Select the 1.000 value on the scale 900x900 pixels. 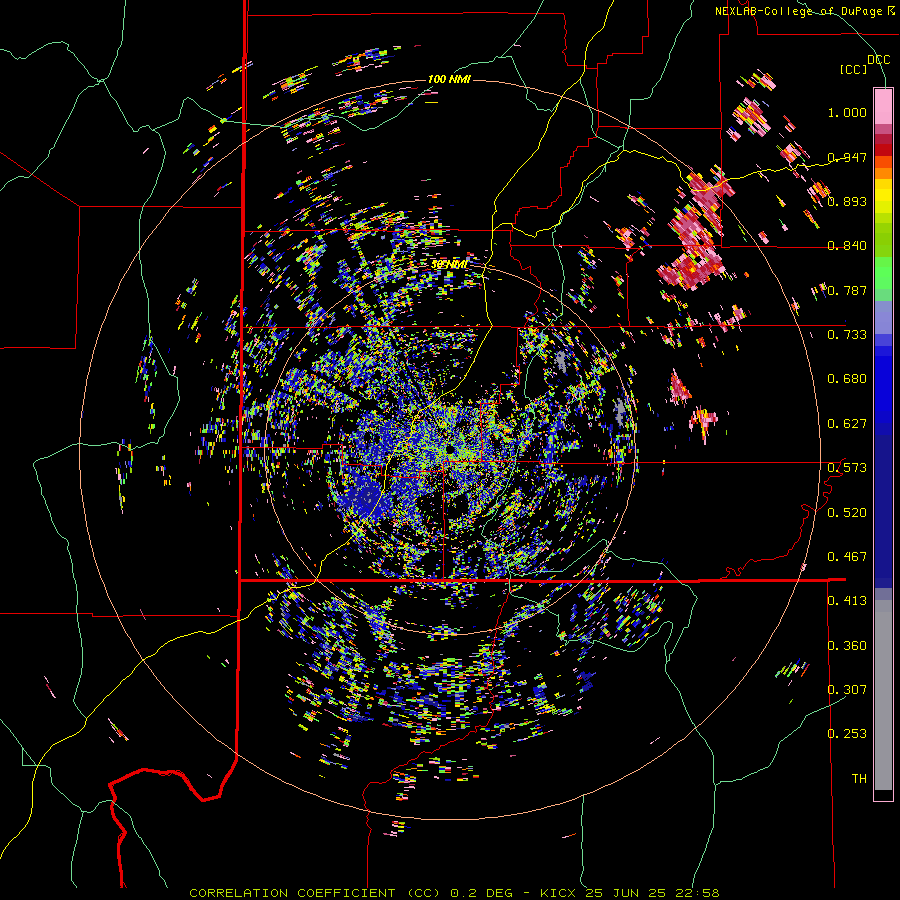[x=847, y=112]
